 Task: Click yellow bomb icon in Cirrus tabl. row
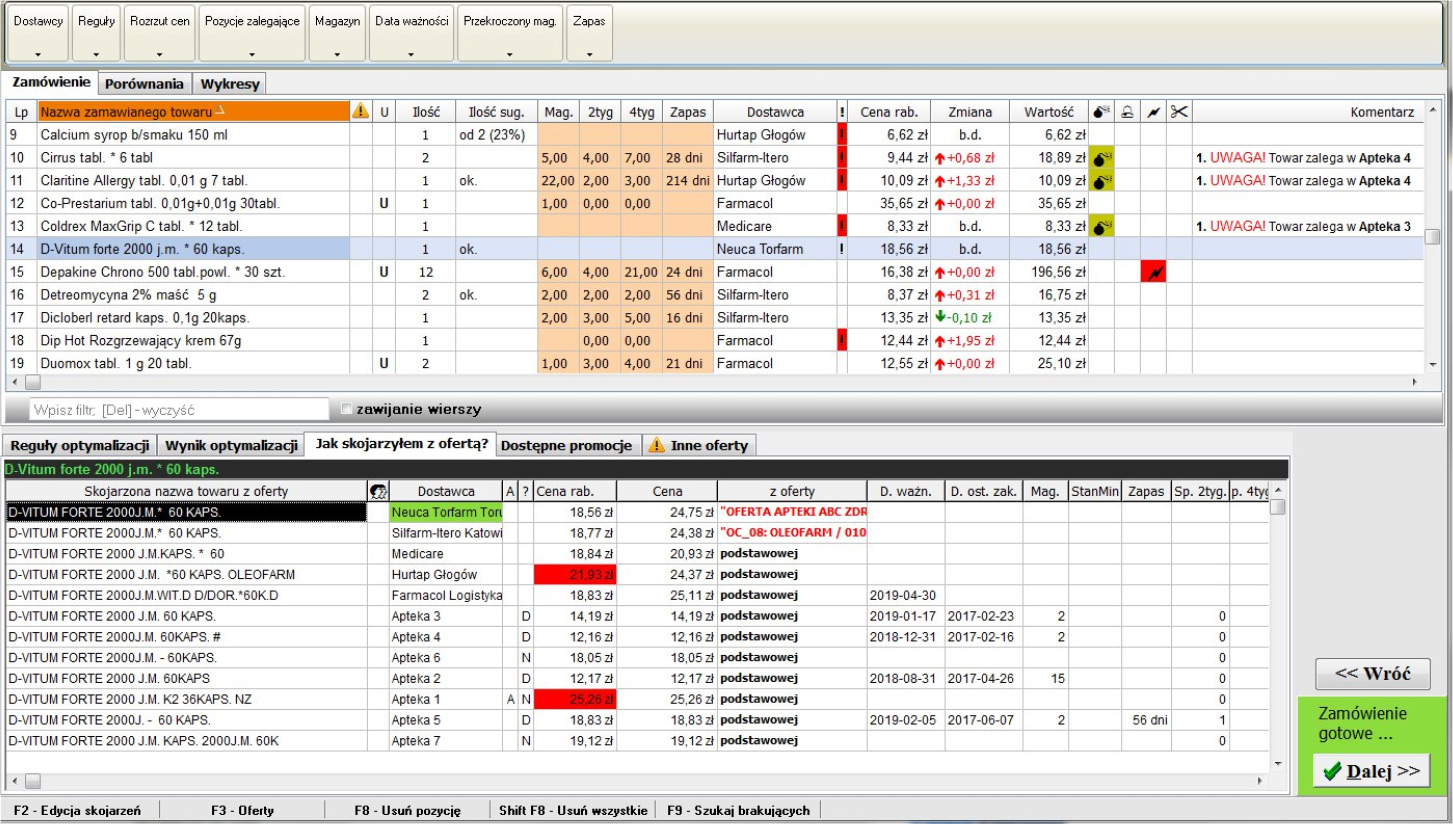point(1101,158)
